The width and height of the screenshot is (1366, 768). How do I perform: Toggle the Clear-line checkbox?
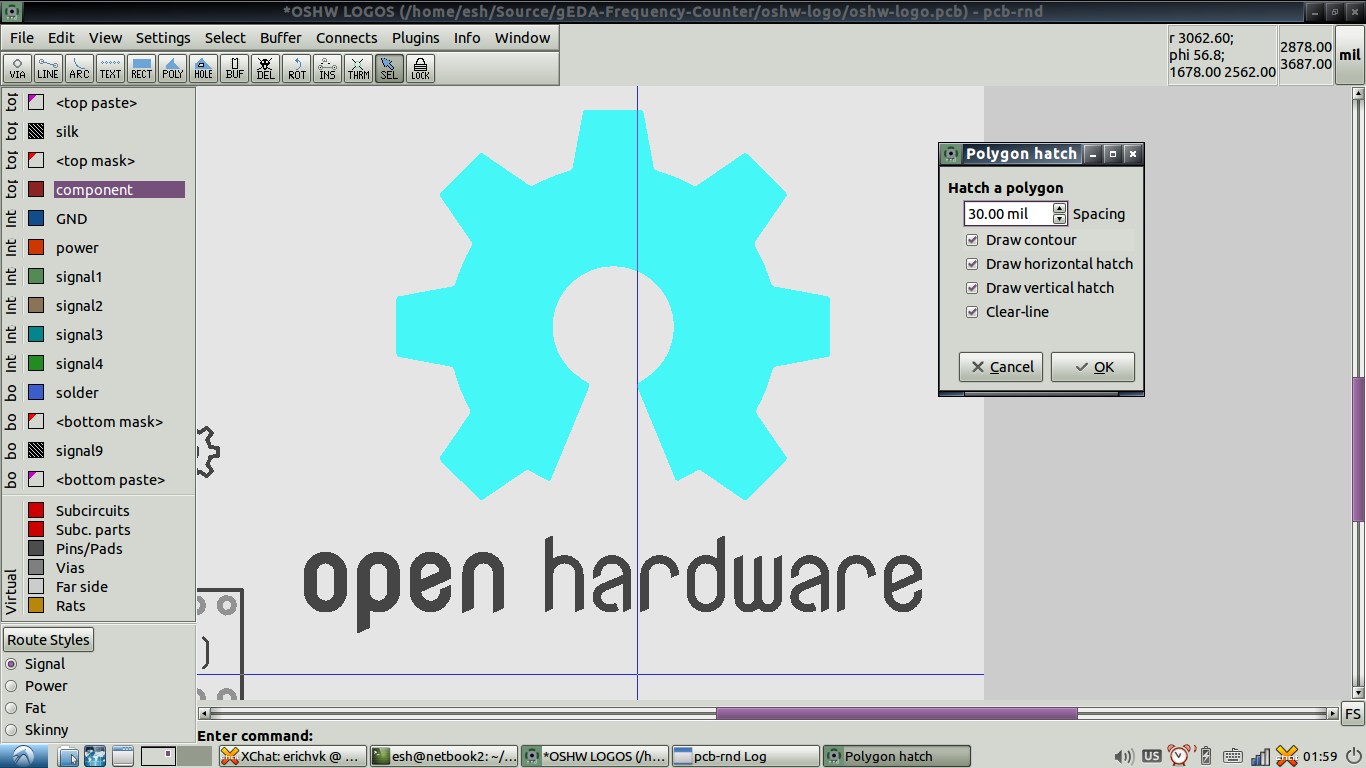(x=972, y=312)
